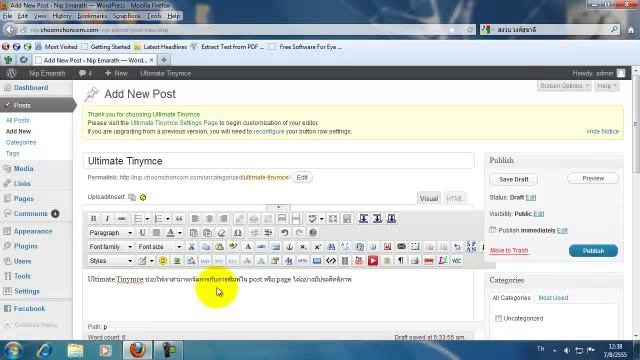
Task: Switch to the Visual editor tab
Action: (x=429, y=198)
